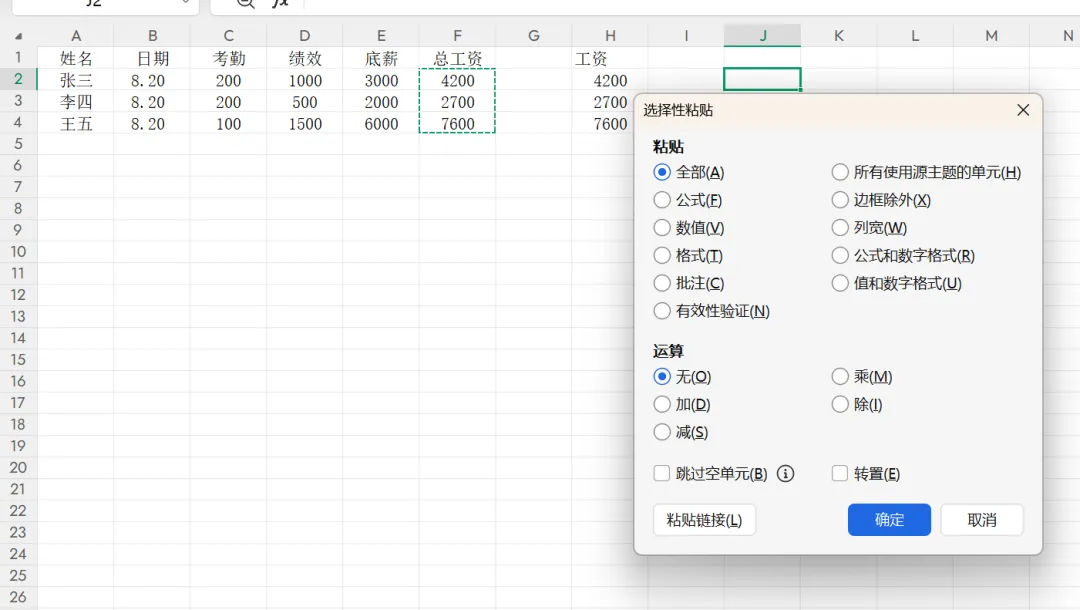
Task: Select operation 无(O)
Action: point(662,377)
